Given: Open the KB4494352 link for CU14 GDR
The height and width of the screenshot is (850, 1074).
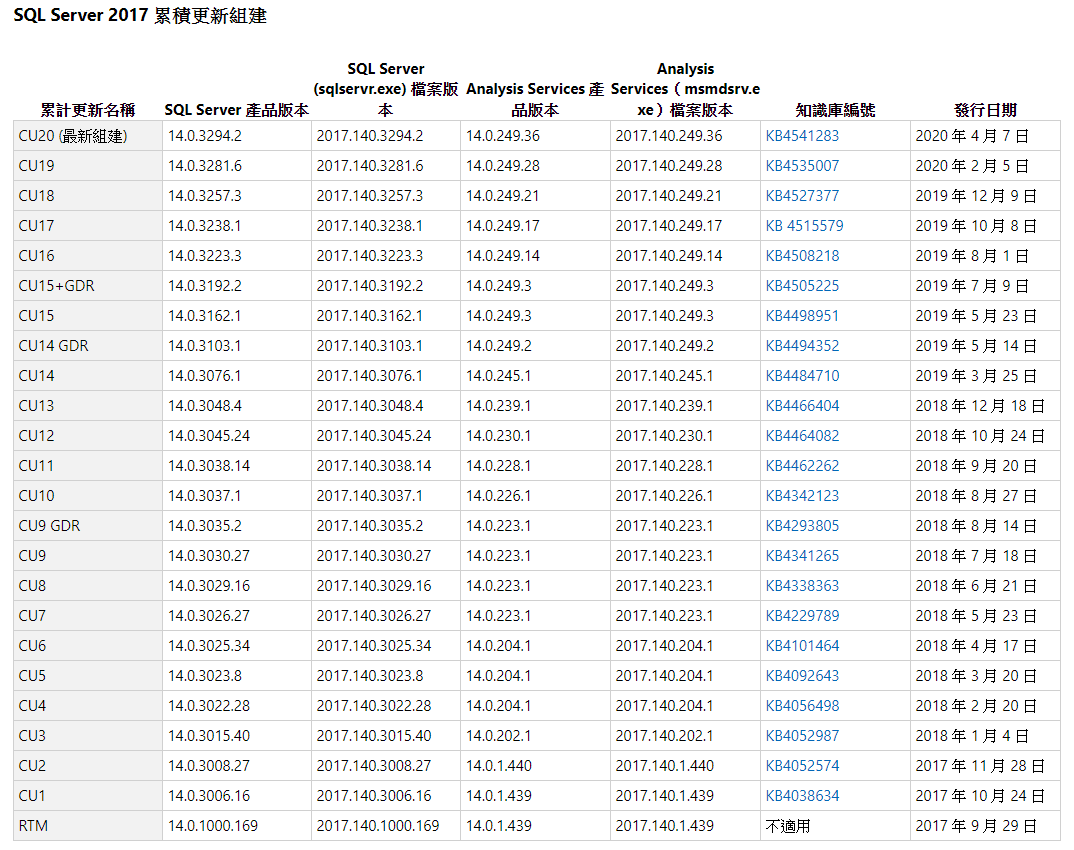Looking at the screenshot, I should 802,346.
